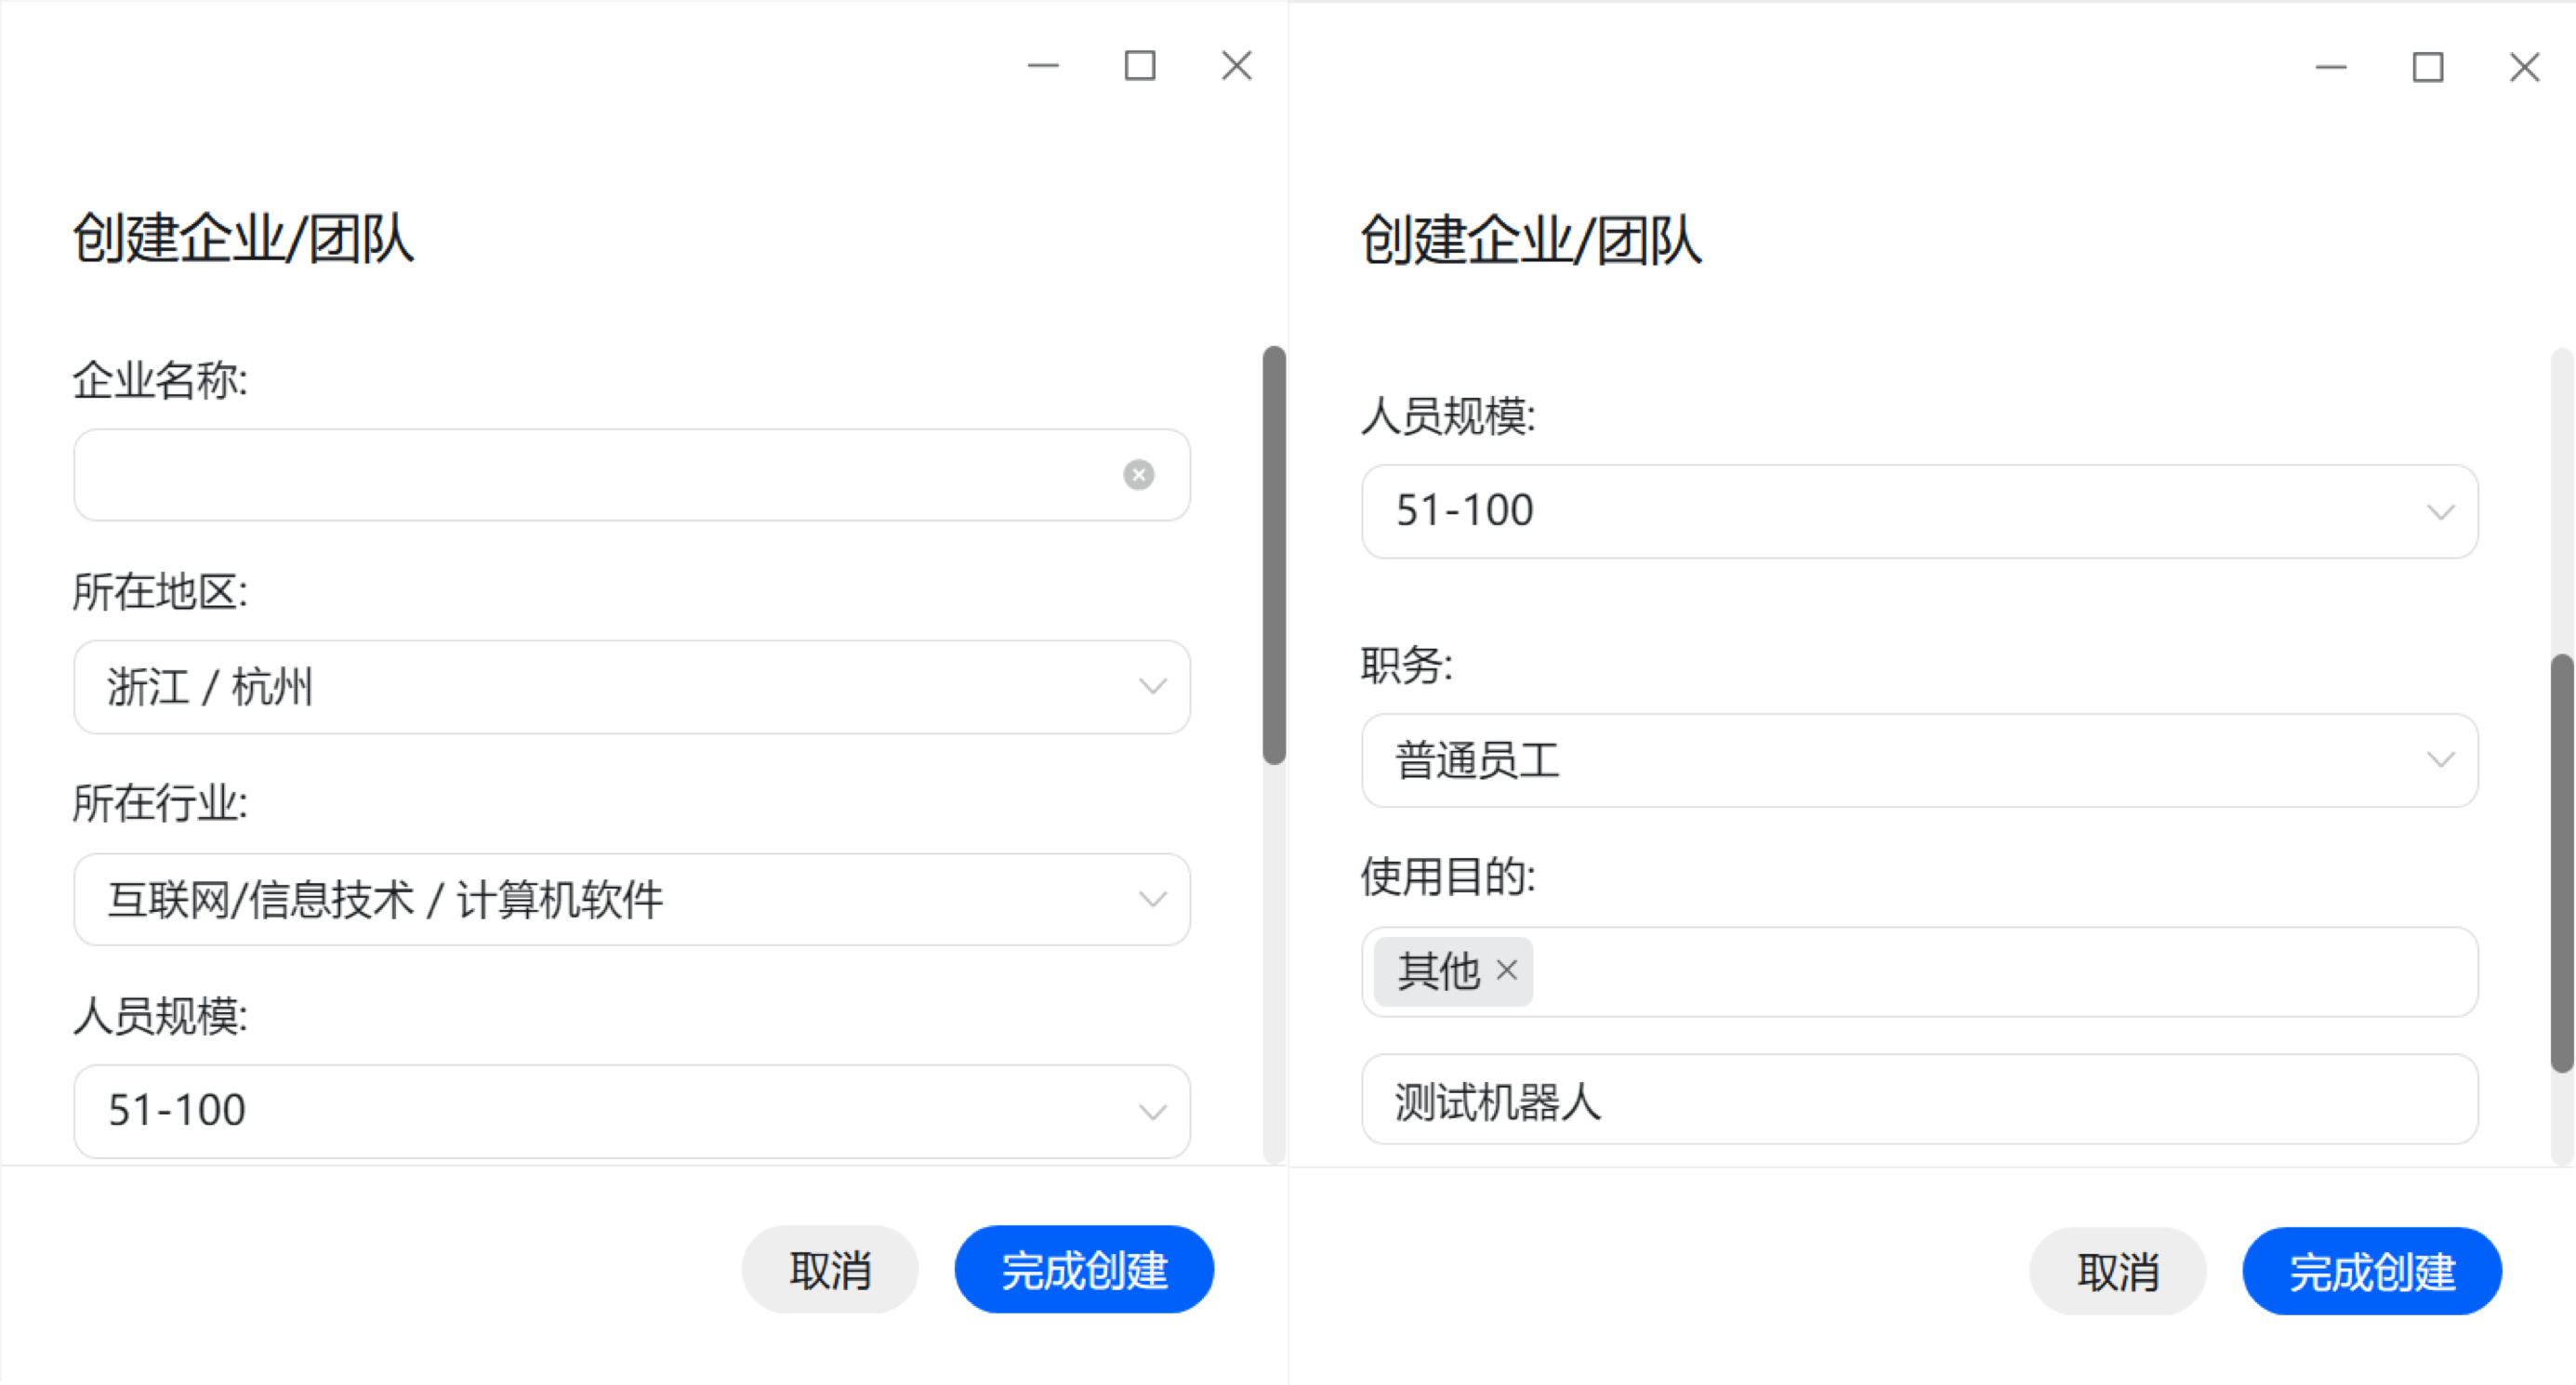
Task: Expand the 职务 dropdown showing 普通员工
Action: (1919, 760)
